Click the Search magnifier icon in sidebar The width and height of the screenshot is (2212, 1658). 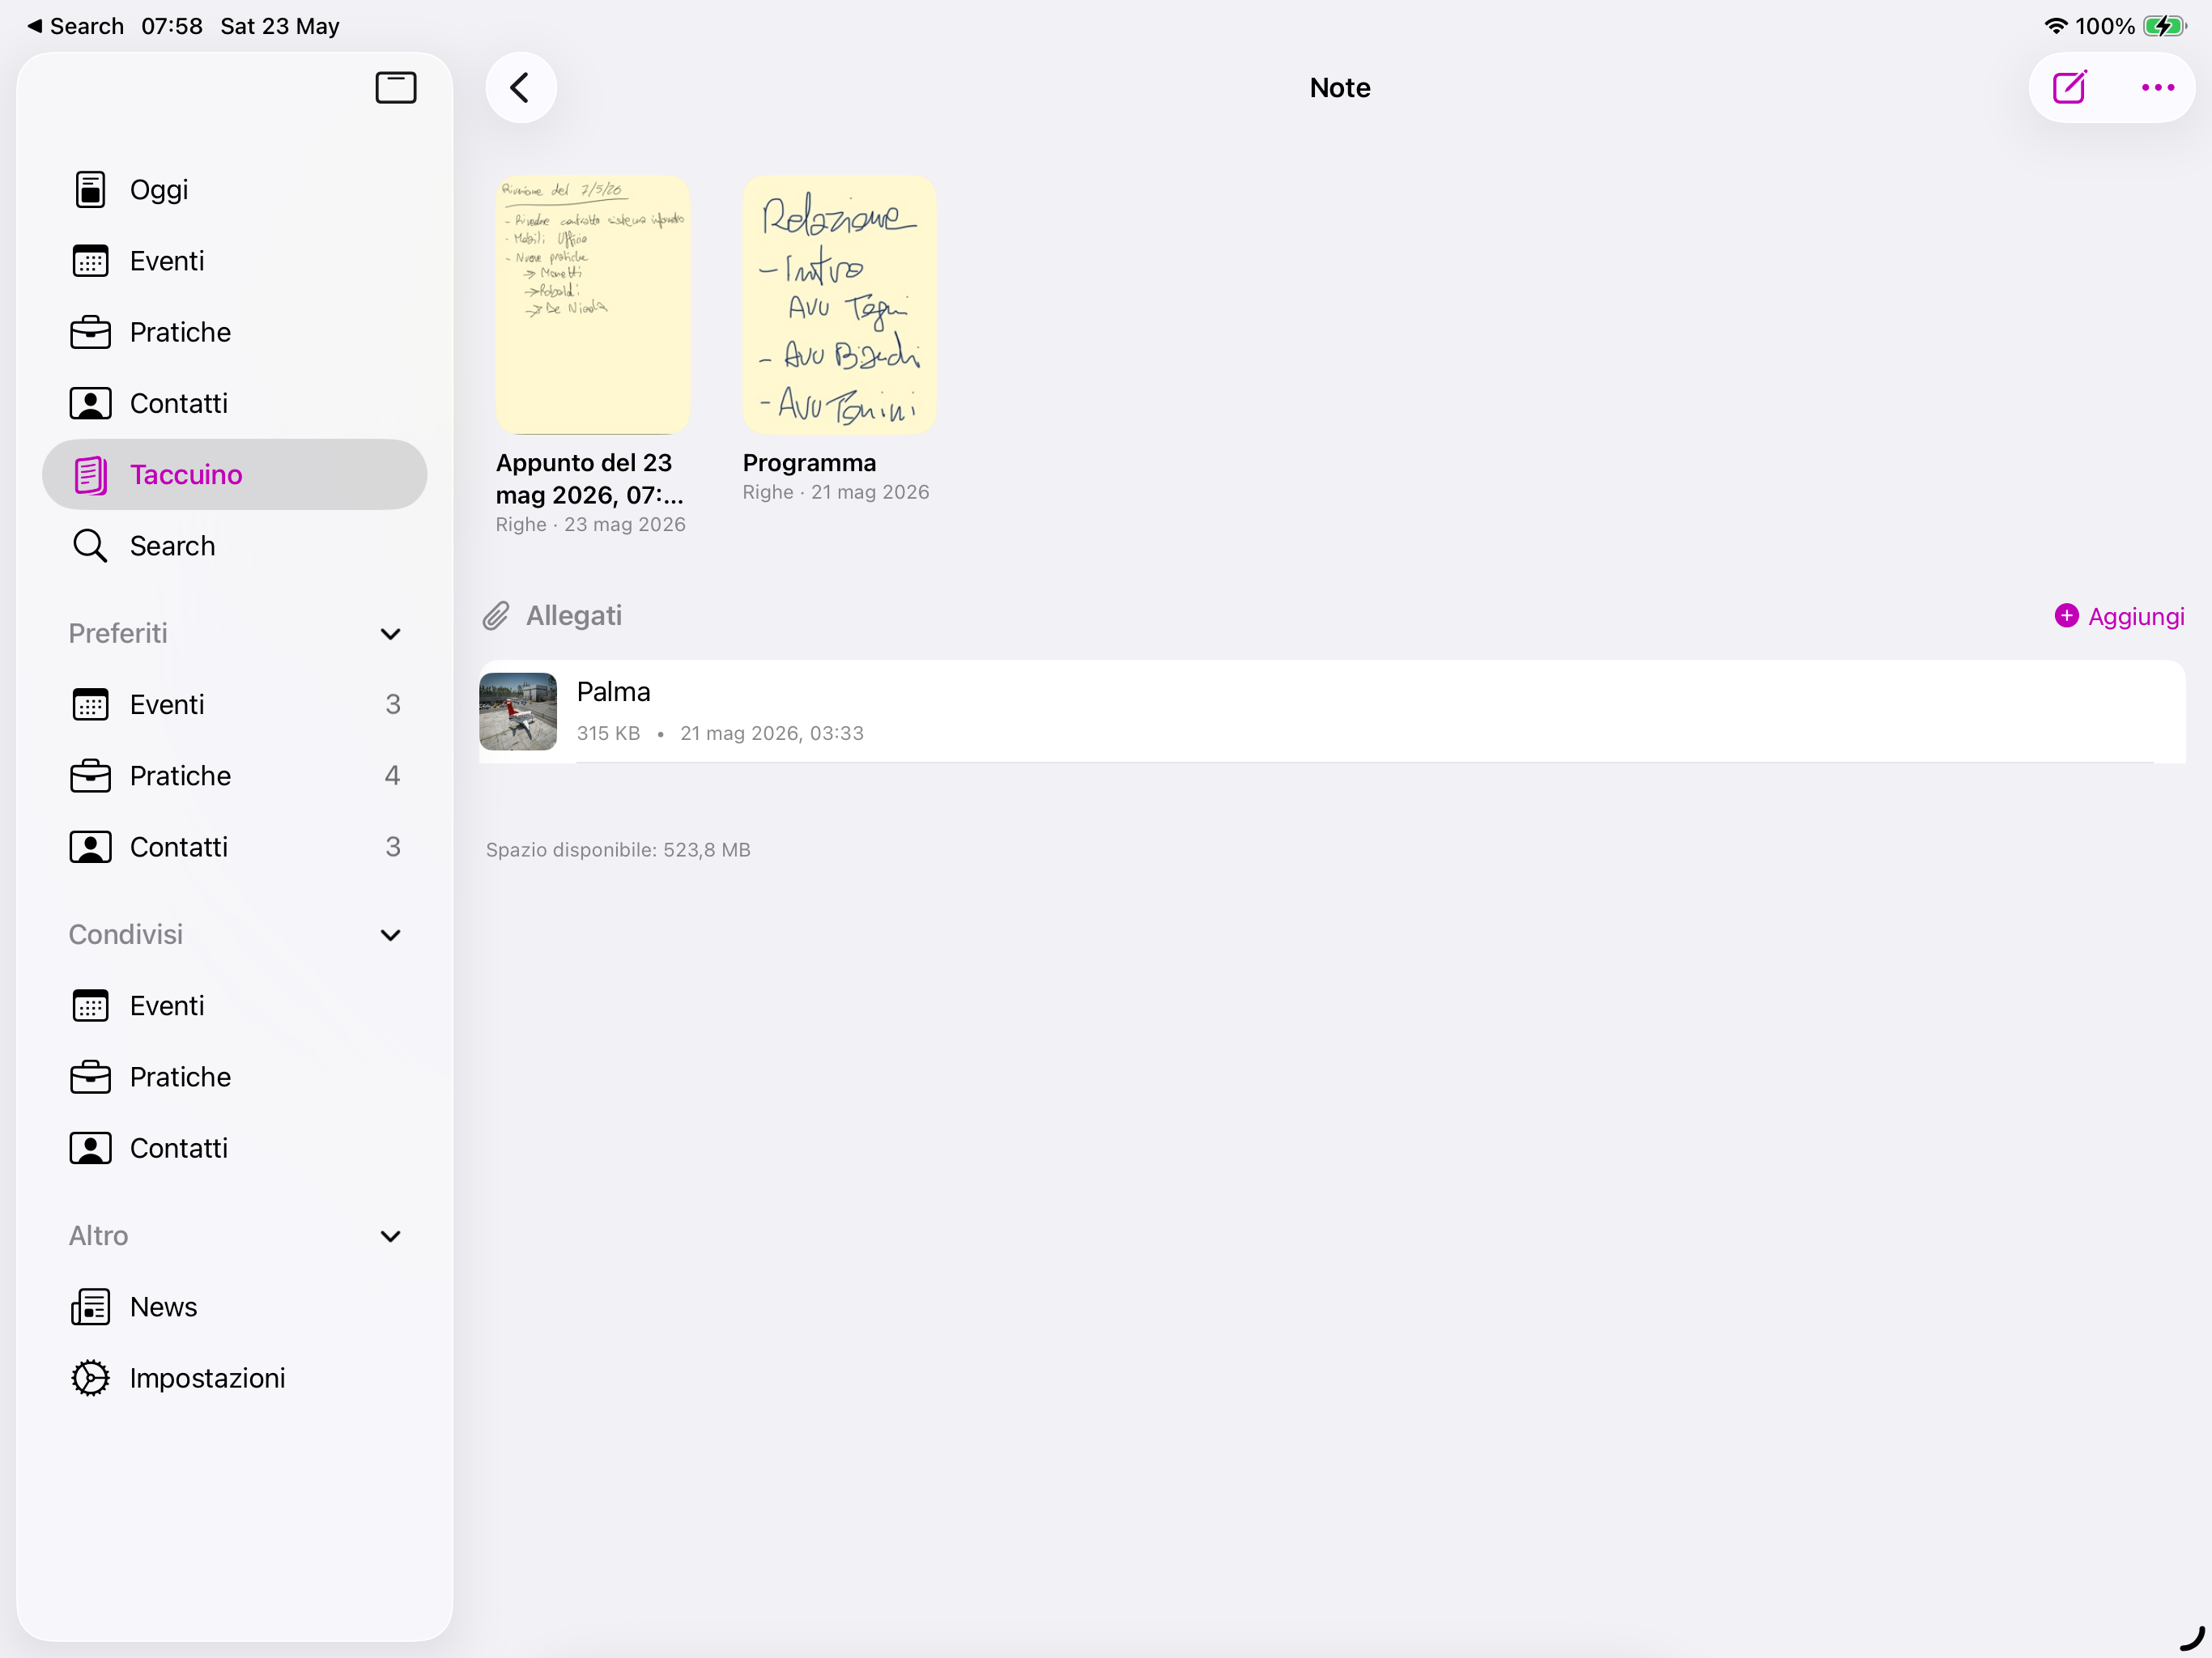pyautogui.click(x=90, y=546)
